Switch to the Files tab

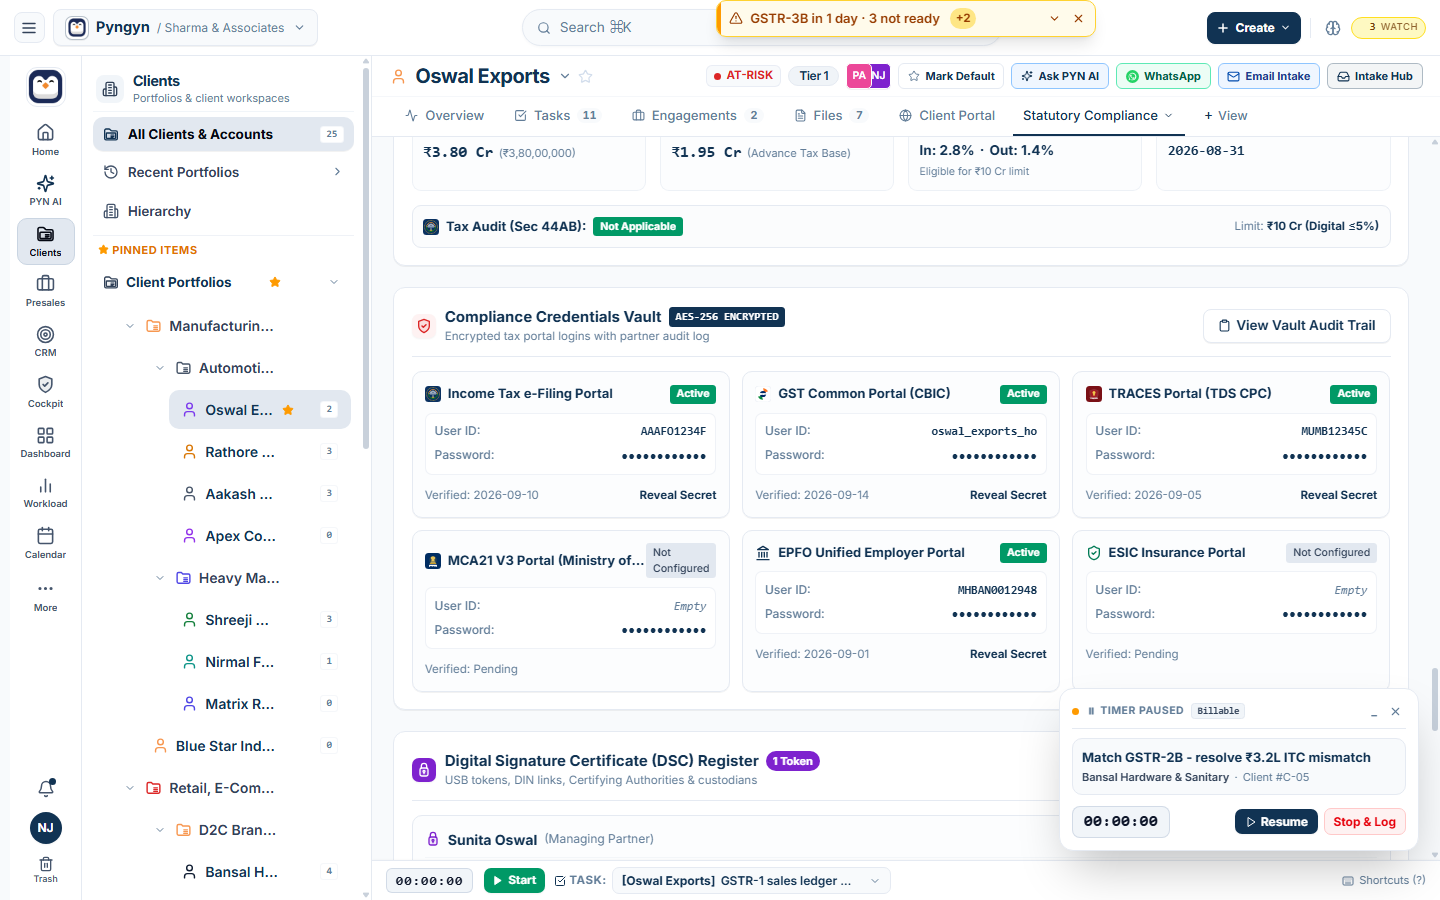tap(829, 116)
